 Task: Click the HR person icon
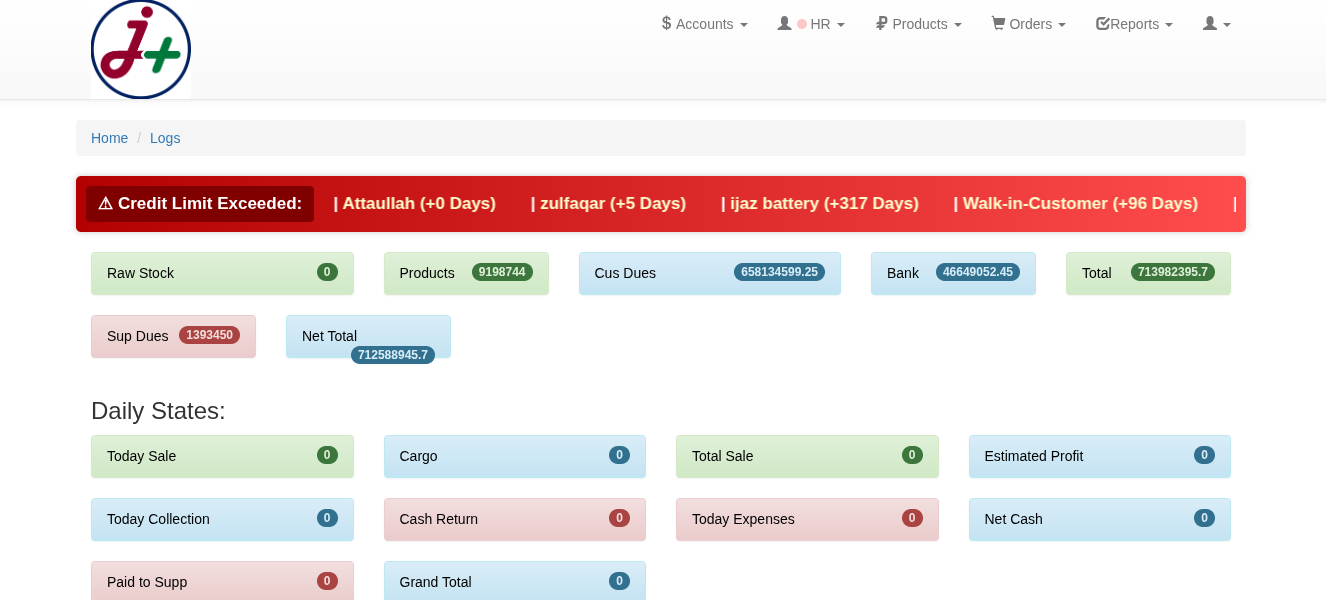point(784,23)
